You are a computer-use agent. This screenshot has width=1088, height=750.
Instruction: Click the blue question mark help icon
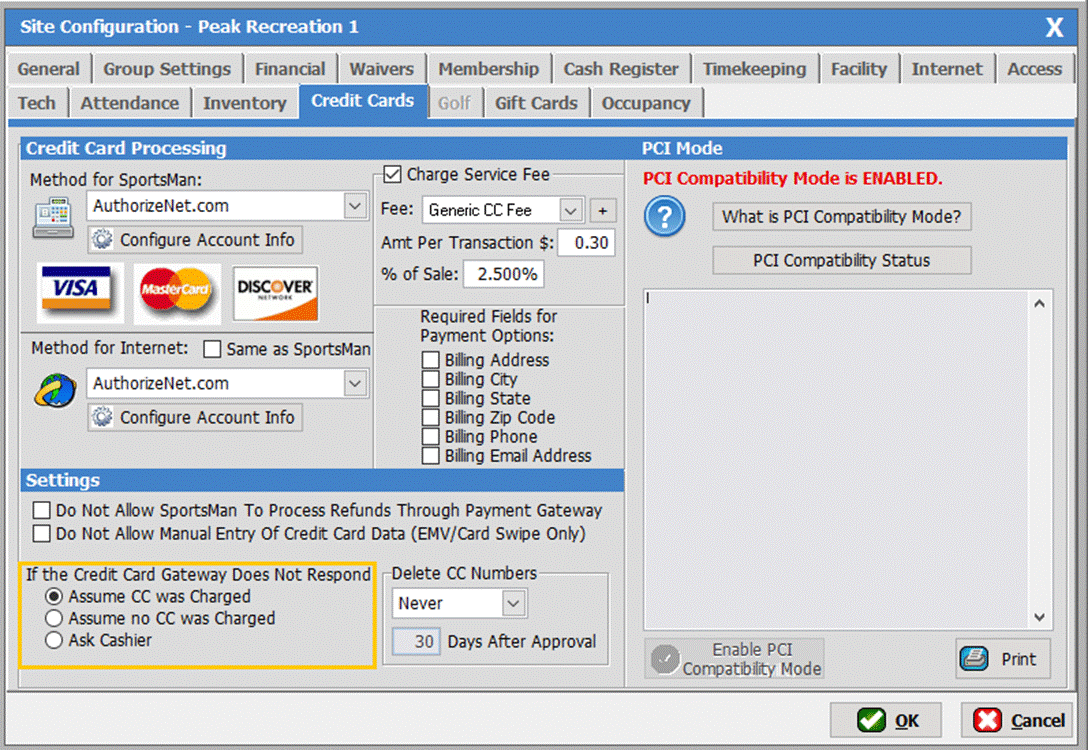(x=664, y=217)
